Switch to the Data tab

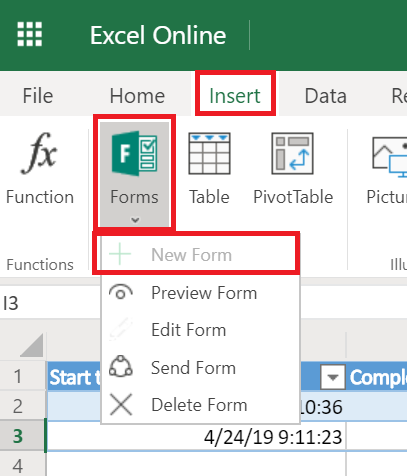(x=326, y=96)
